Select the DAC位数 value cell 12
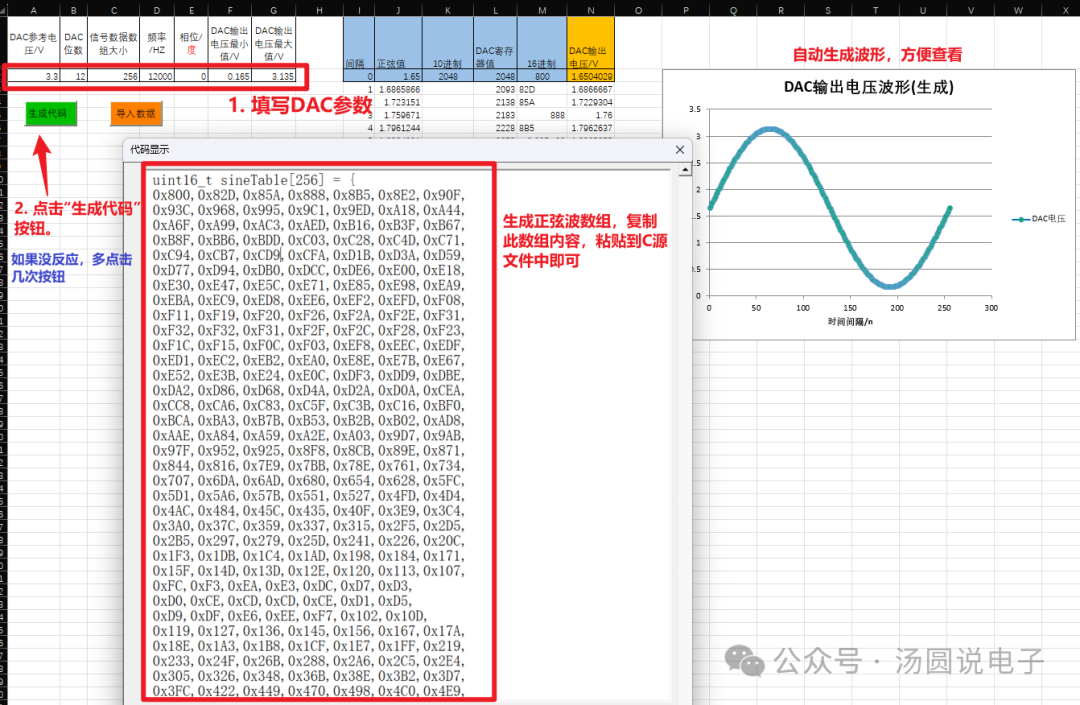Screen dimensions: 1080x705 74,76
